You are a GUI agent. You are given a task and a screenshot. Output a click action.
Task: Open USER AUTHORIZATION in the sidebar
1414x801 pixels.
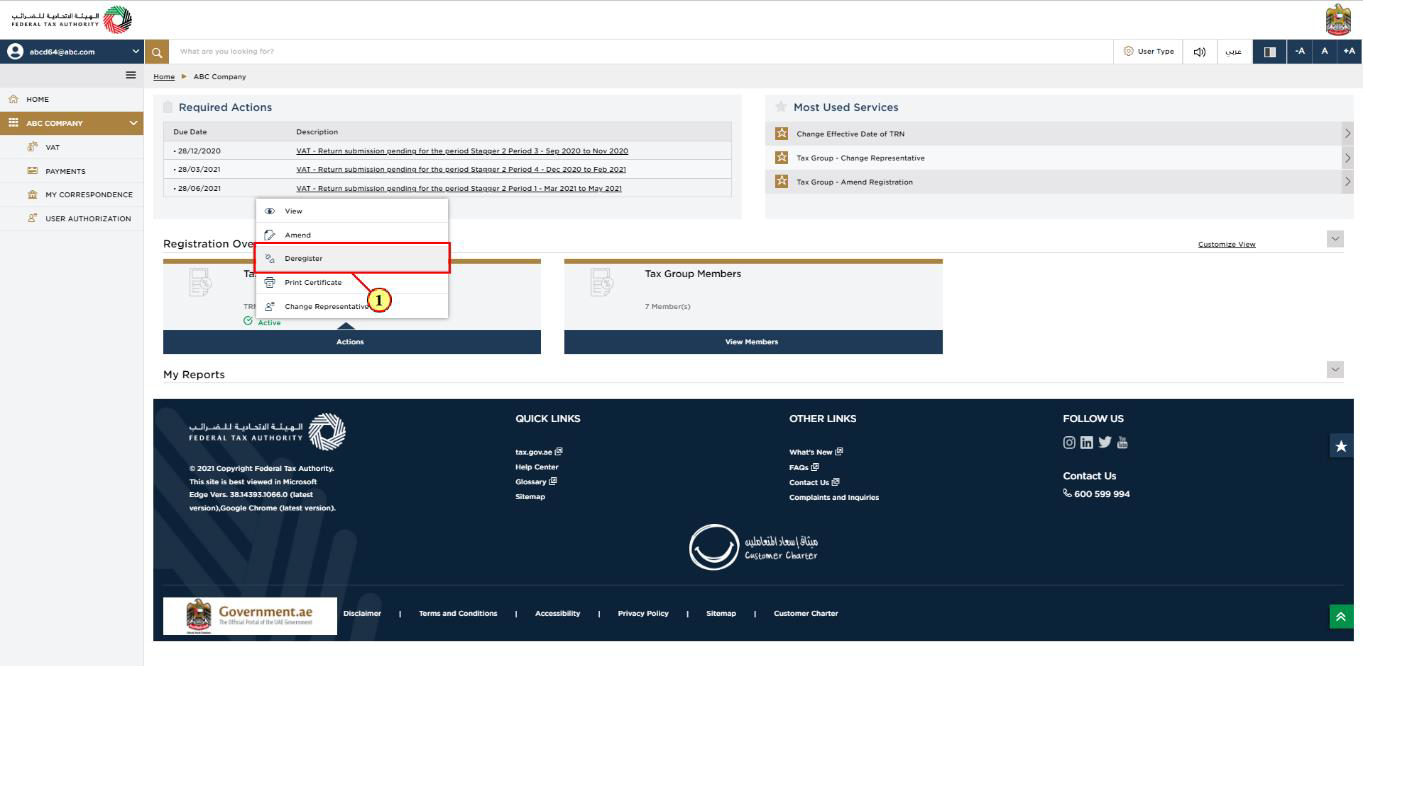tap(88, 219)
